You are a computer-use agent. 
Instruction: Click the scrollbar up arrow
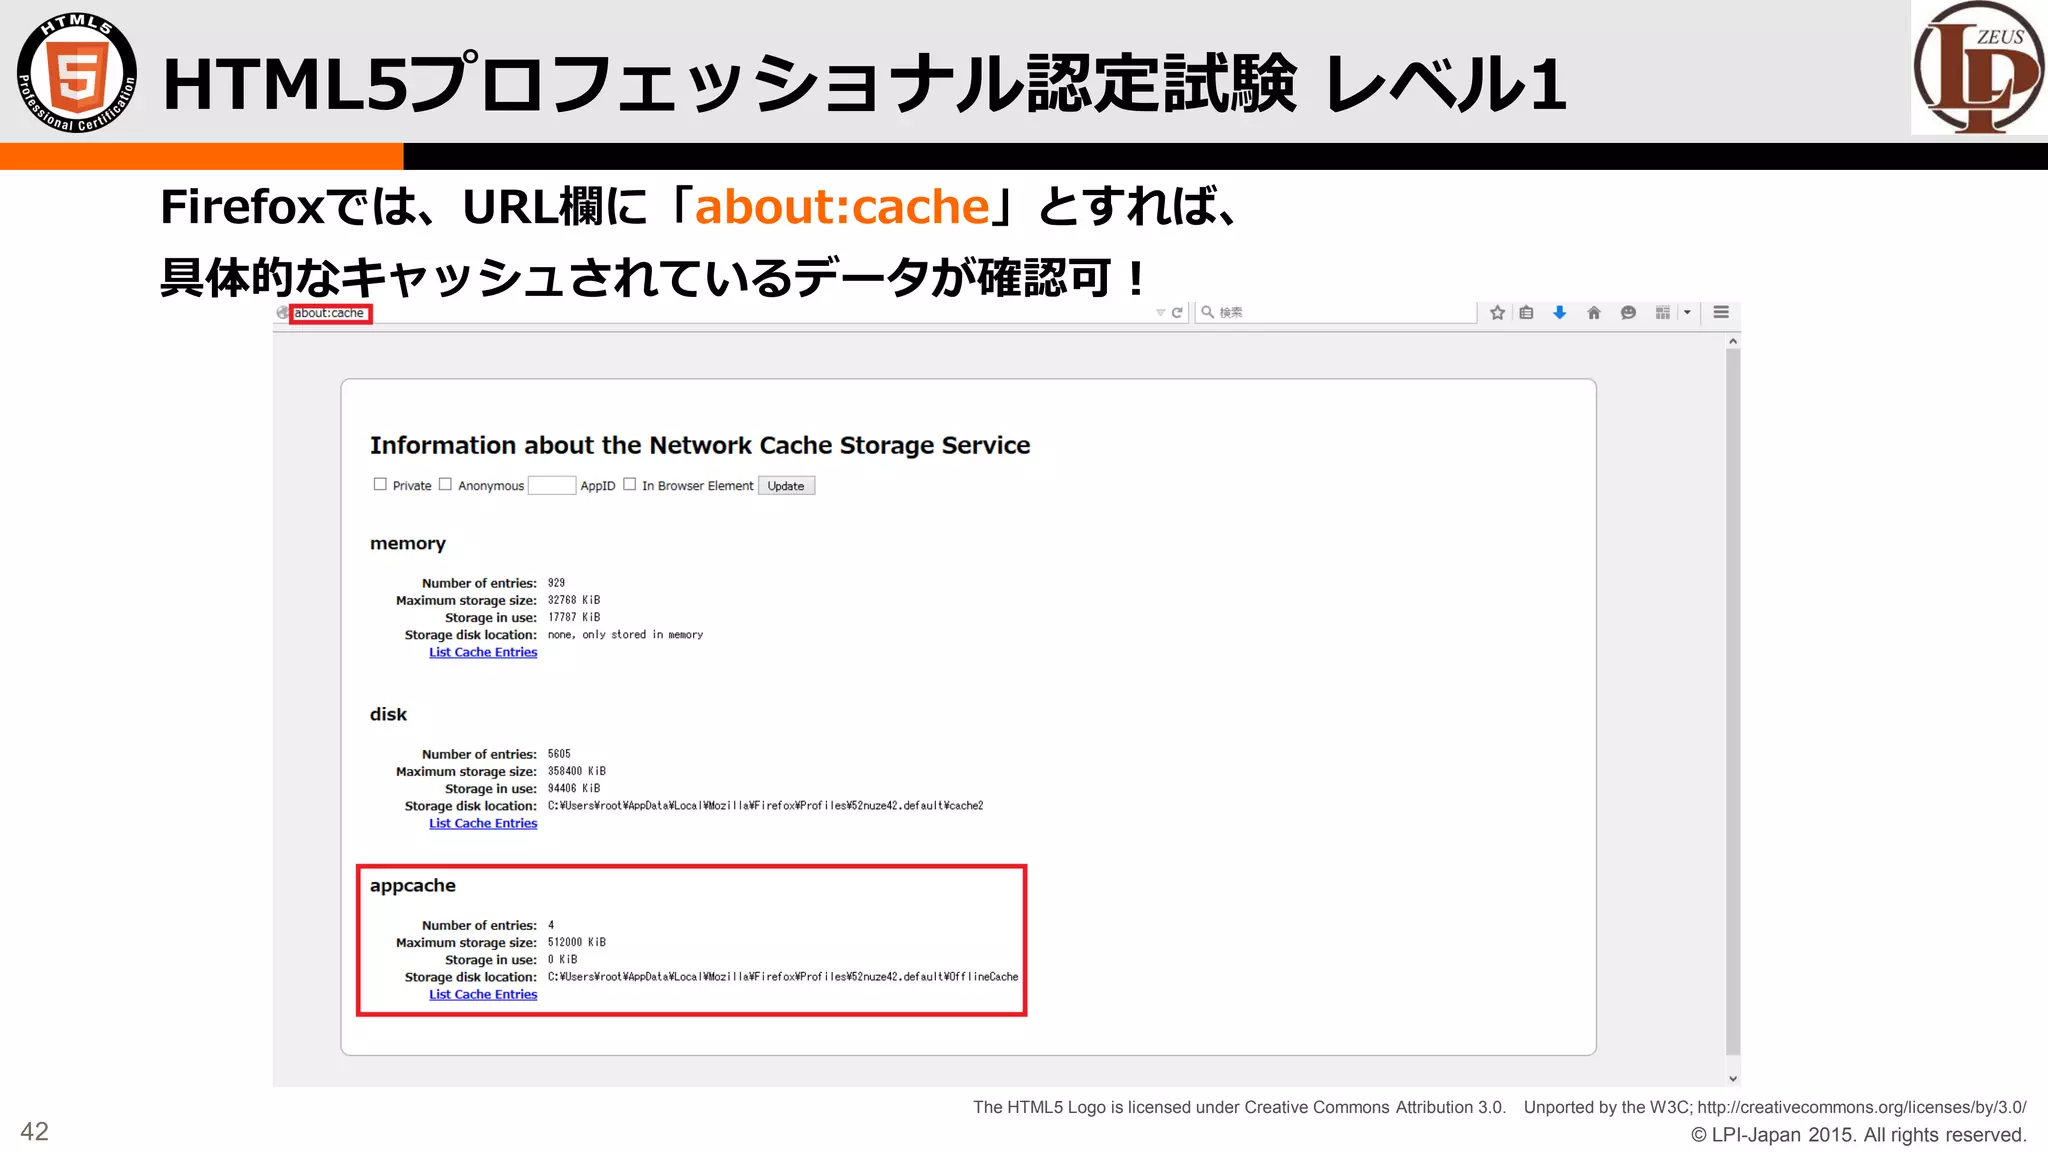[1733, 342]
